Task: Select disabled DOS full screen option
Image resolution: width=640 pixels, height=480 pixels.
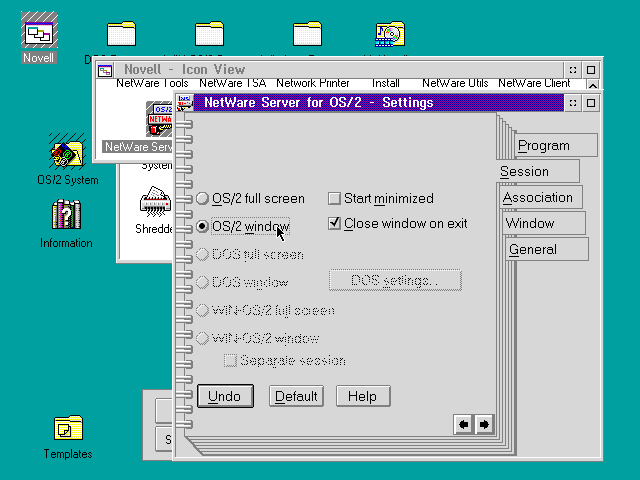Action: (x=250, y=254)
